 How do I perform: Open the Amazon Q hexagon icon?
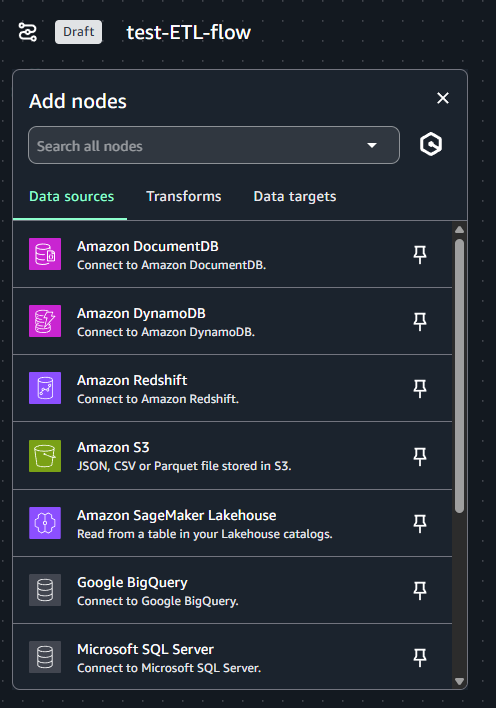pos(431,144)
